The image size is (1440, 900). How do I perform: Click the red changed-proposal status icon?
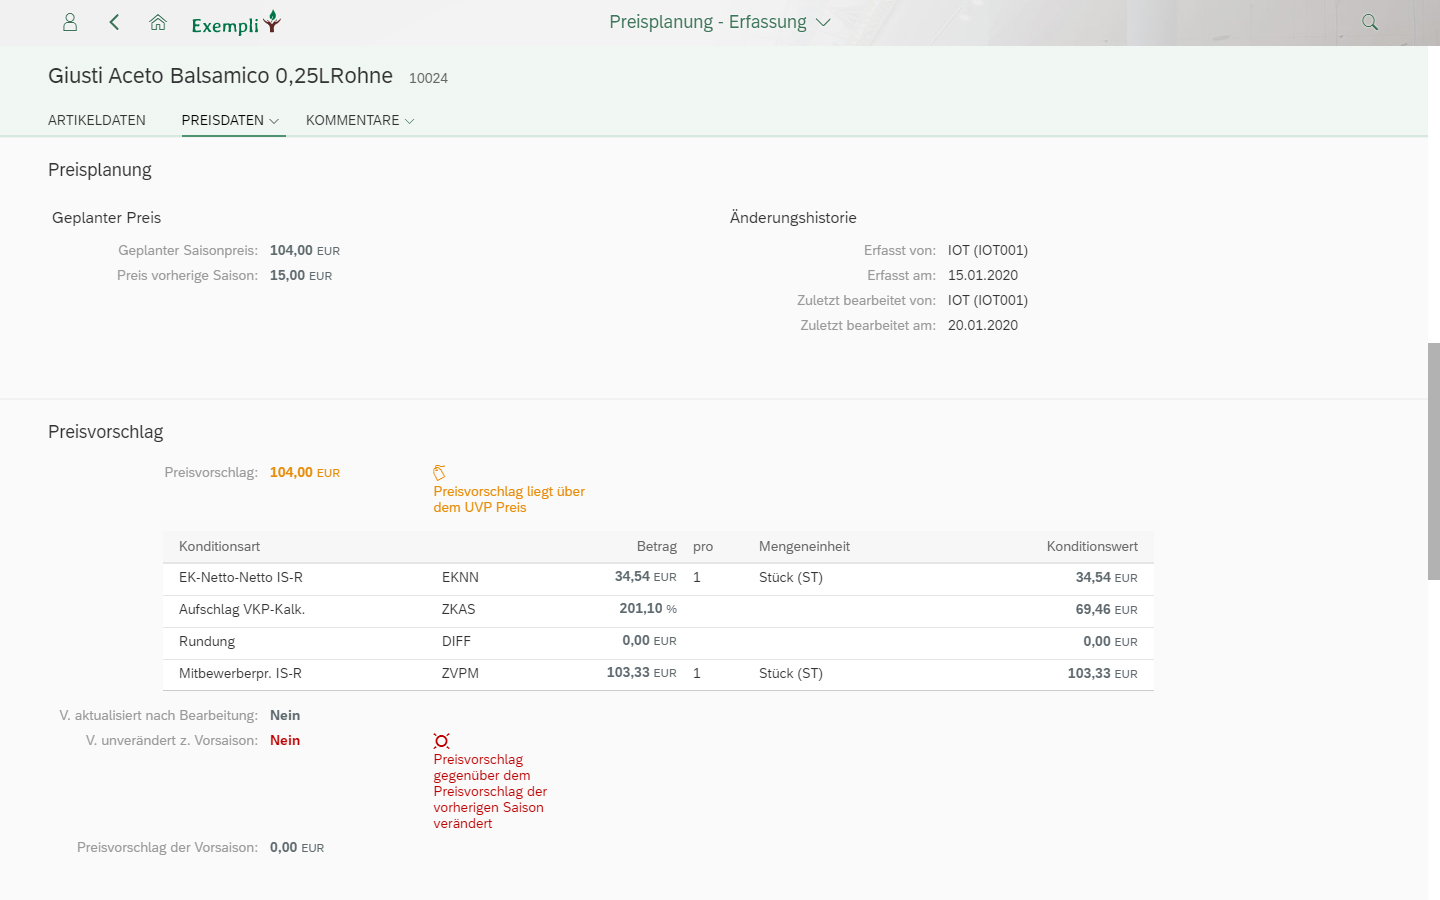point(441,741)
